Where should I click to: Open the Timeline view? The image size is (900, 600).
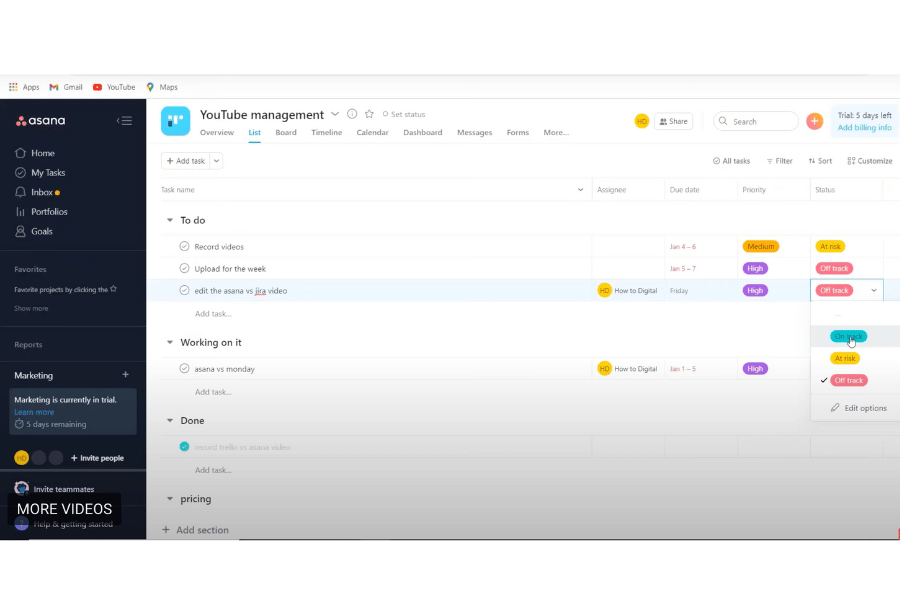(326, 131)
